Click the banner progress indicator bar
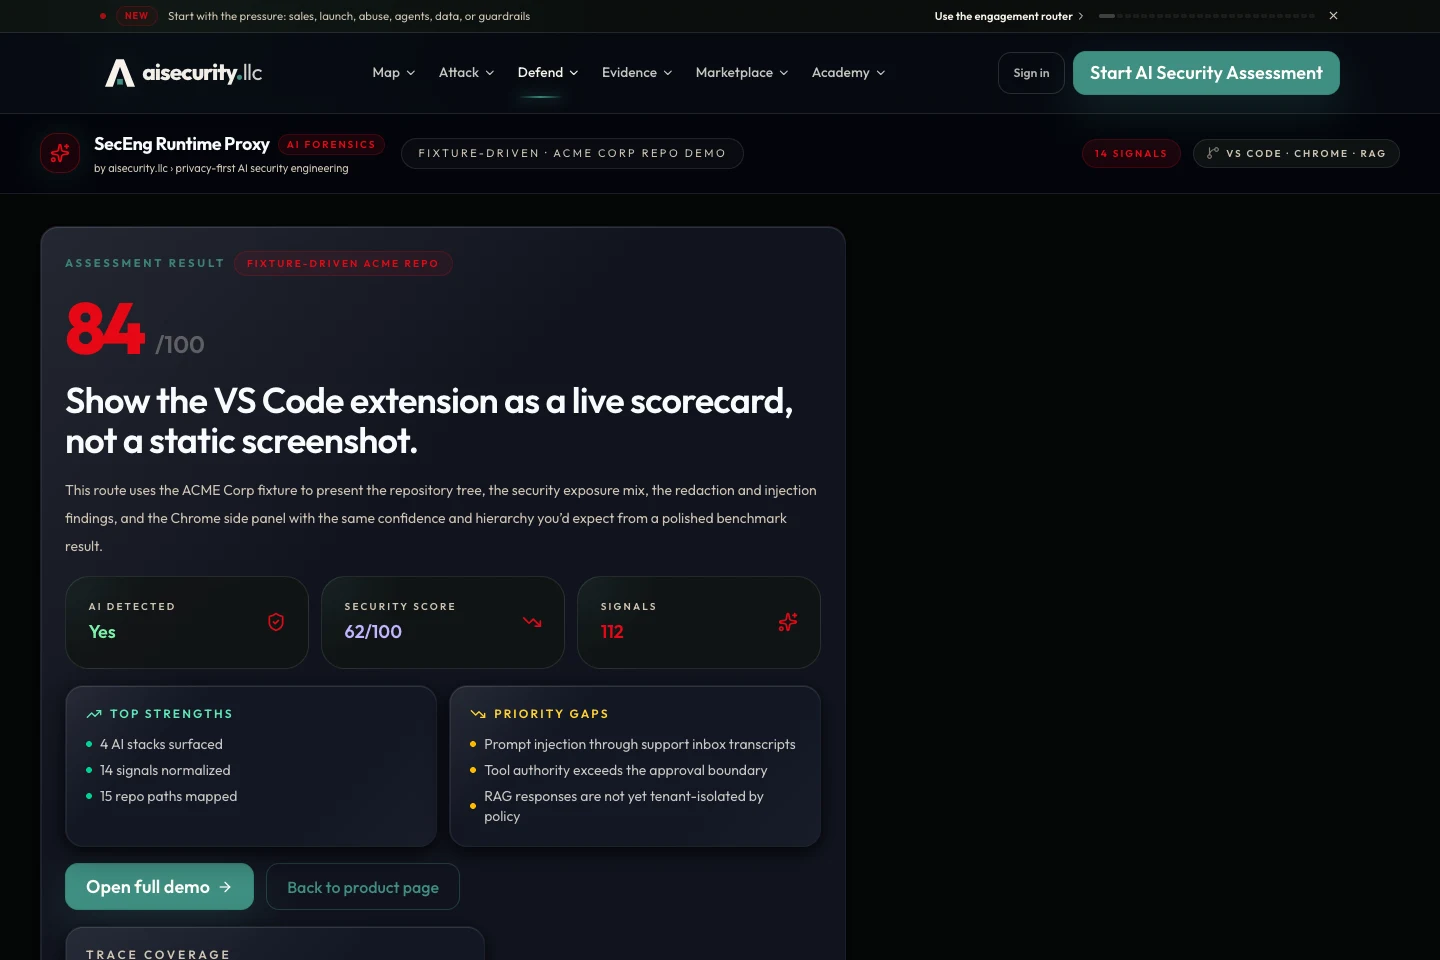 [1207, 16]
